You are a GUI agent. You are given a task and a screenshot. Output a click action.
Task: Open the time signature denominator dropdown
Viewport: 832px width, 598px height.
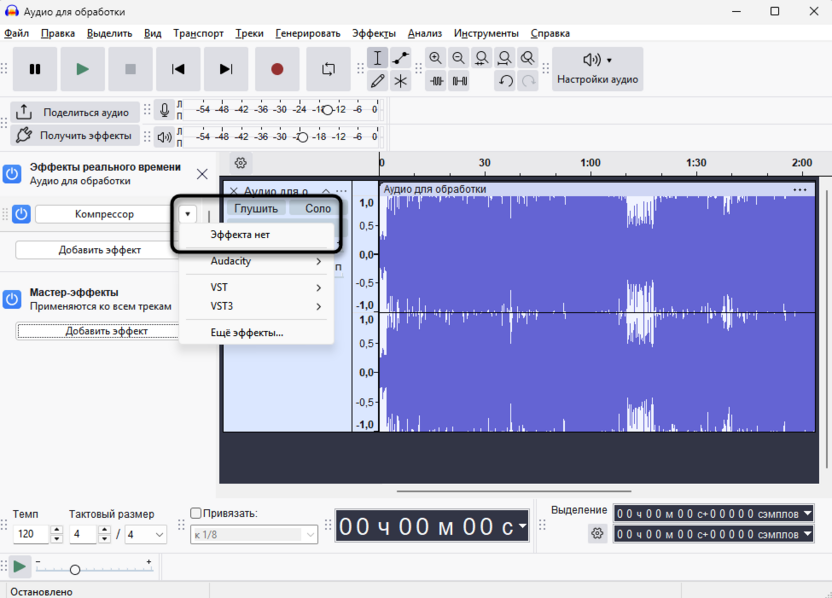(x=146, y=534)
